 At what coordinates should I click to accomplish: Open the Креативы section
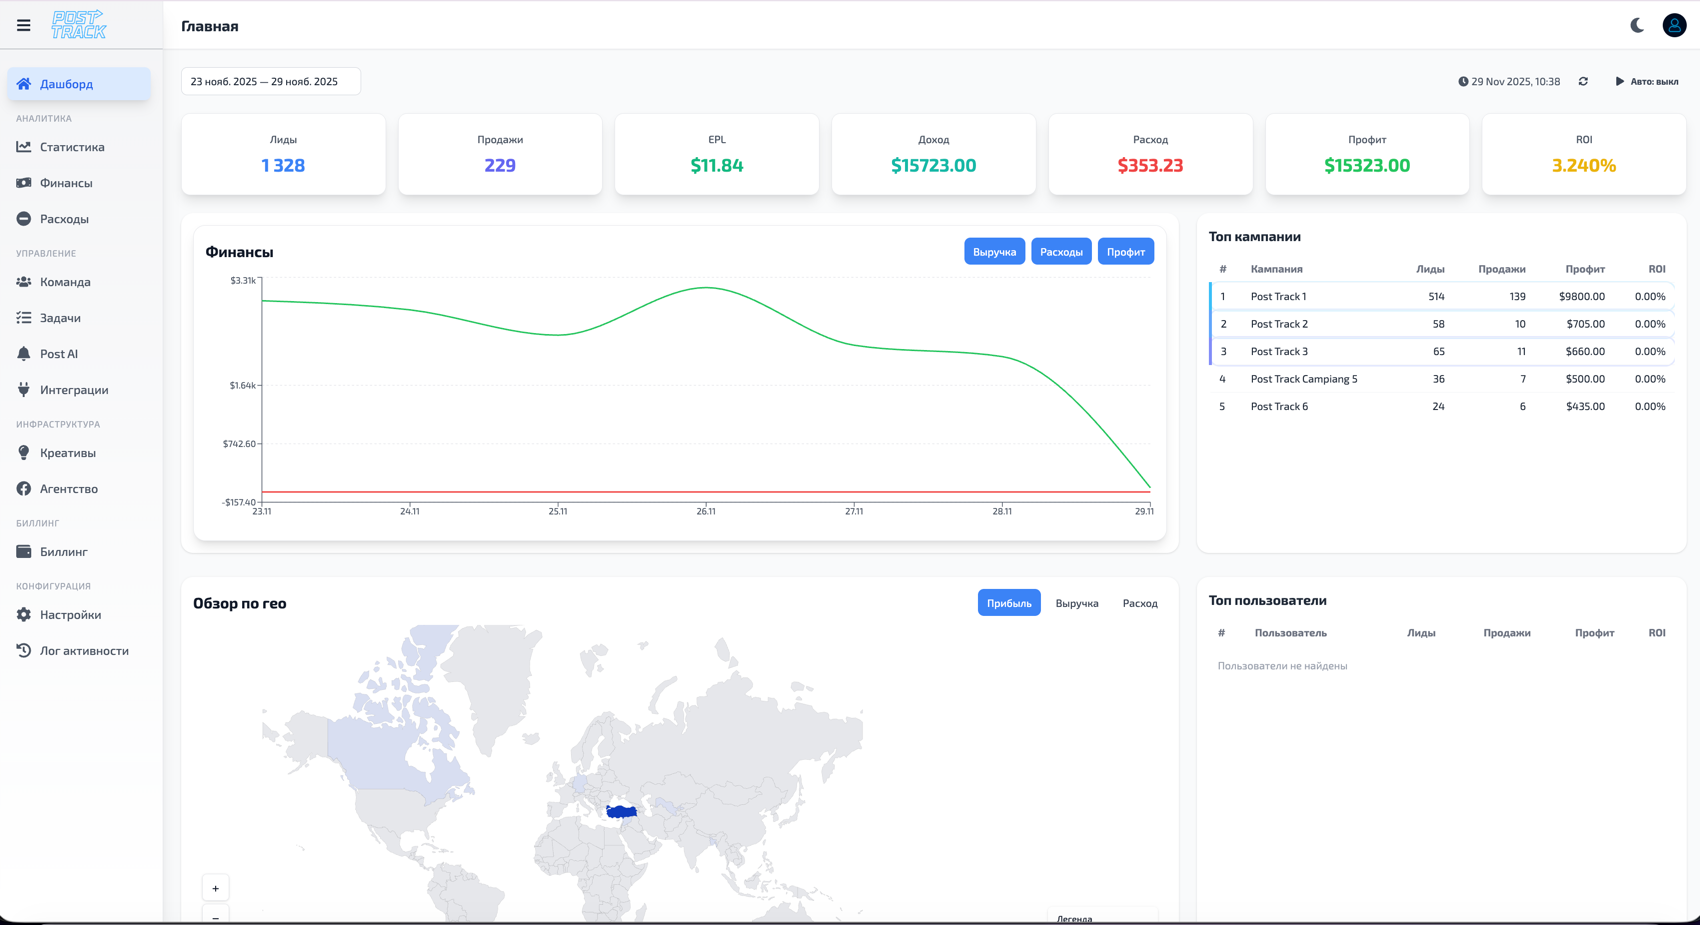(66, 452)
